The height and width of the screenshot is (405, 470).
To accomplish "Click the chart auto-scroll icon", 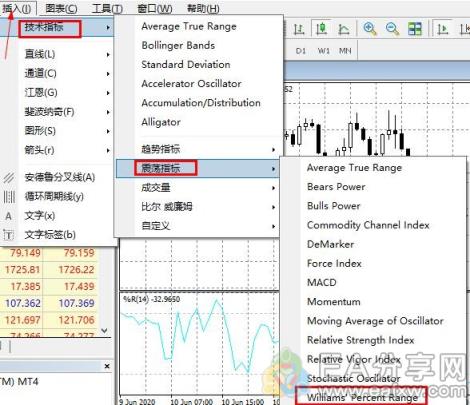I will coord(443,29).
